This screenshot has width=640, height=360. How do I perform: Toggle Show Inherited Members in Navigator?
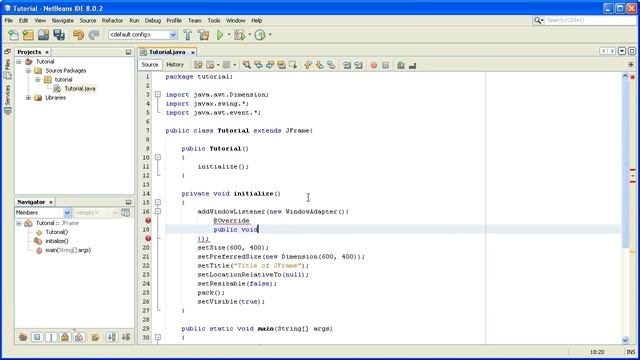pos(23,337)
